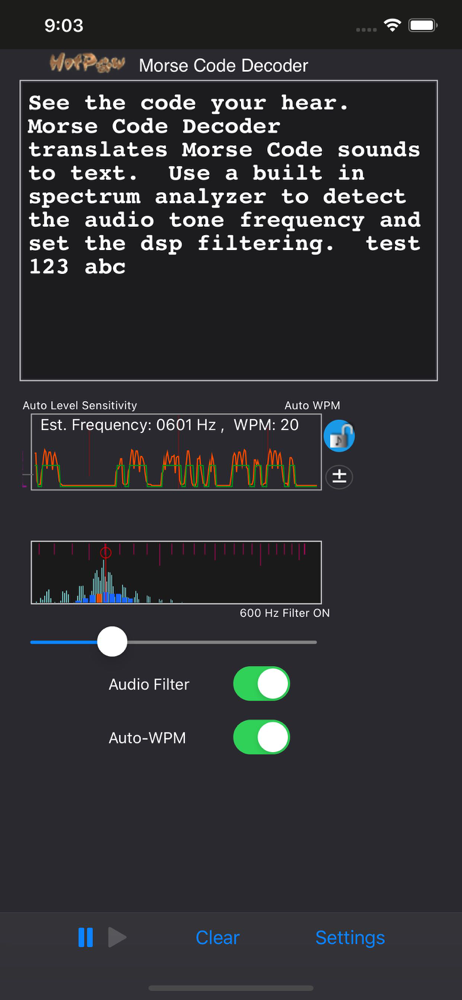Click the red circle frequency marker
The height and width of the screenshot is (1000, 462).
tap(106, 552)
